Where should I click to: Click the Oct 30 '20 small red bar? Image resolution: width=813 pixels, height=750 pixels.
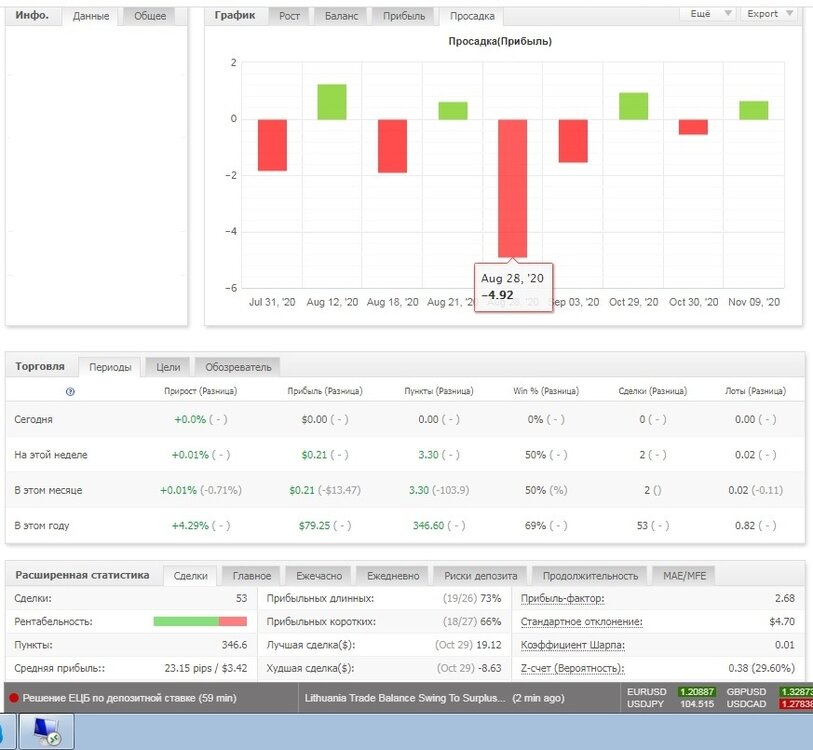point(693,127)
